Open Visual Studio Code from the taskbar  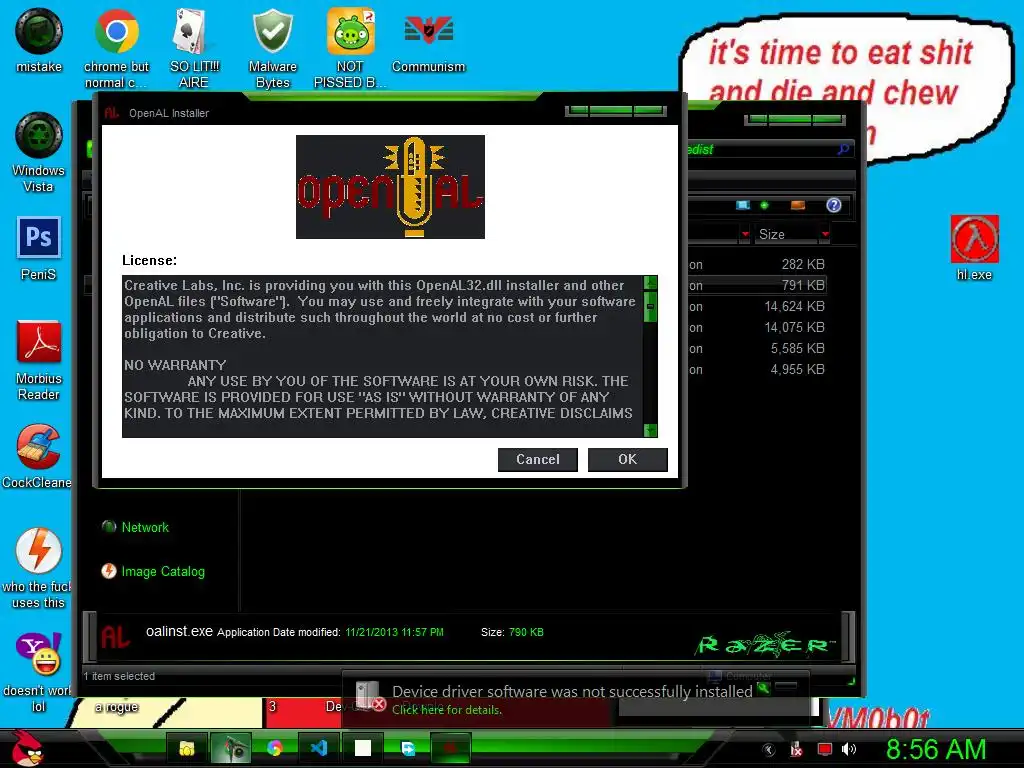point(319,748)
